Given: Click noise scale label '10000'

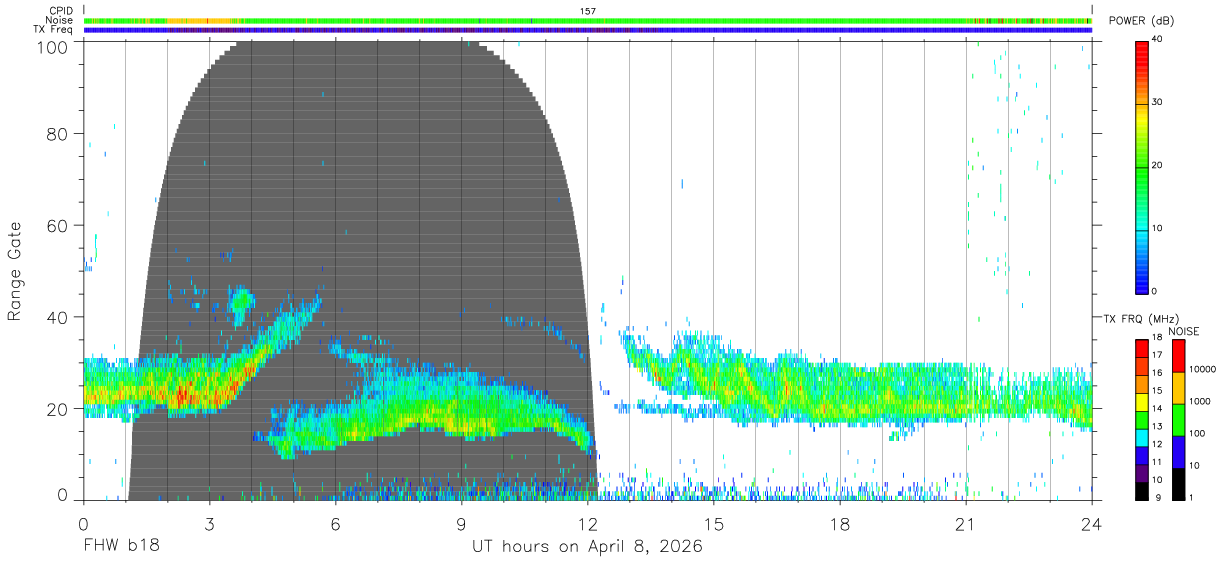Looking at the screenshot, I should (x=1202, y=369).
